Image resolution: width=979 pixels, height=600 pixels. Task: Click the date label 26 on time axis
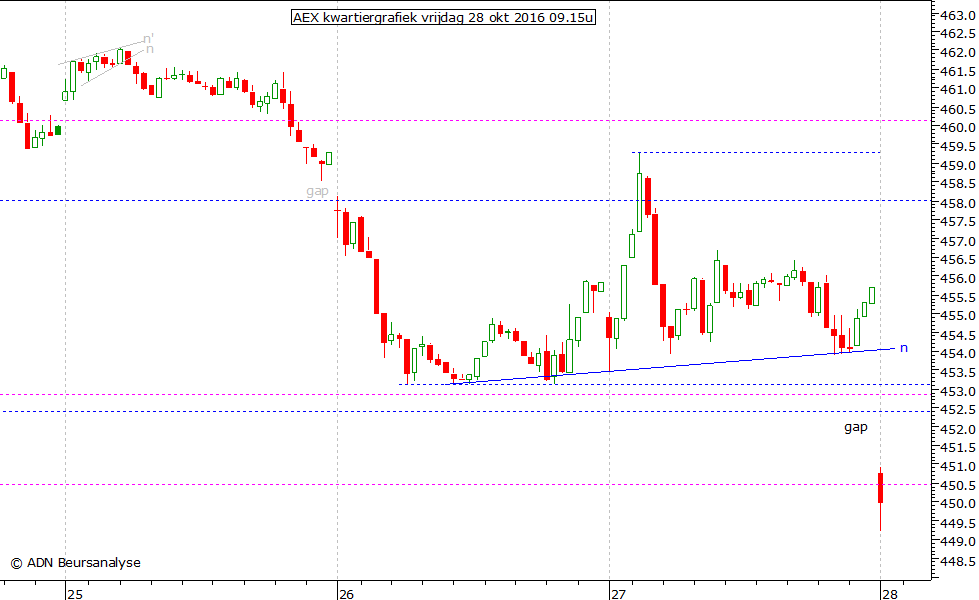pyautogui.click(x=347, y=594)
